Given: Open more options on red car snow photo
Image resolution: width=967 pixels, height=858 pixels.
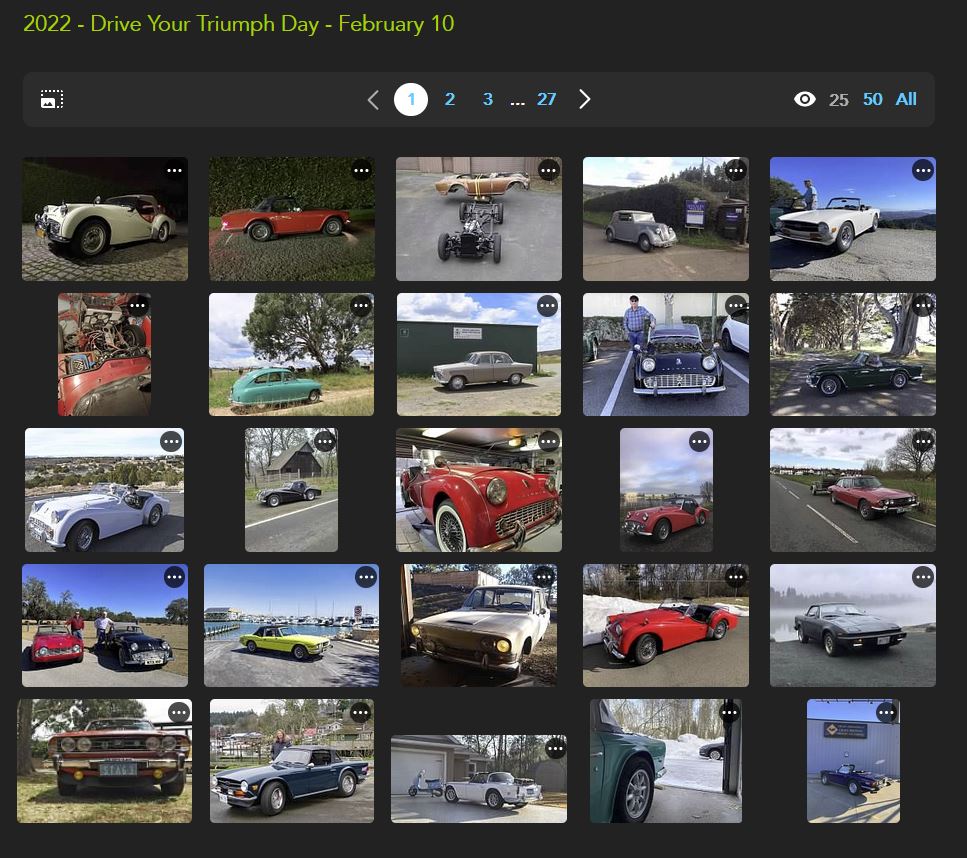Looking at the screenshot, I should pos(736,577).
